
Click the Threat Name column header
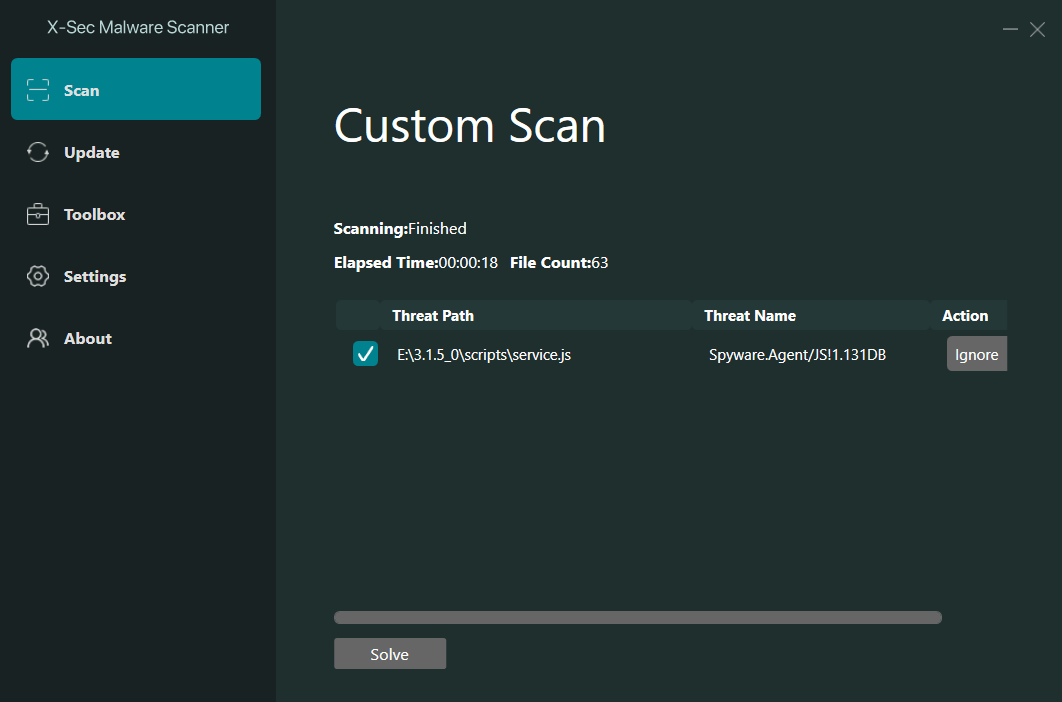tap(750, 315)
